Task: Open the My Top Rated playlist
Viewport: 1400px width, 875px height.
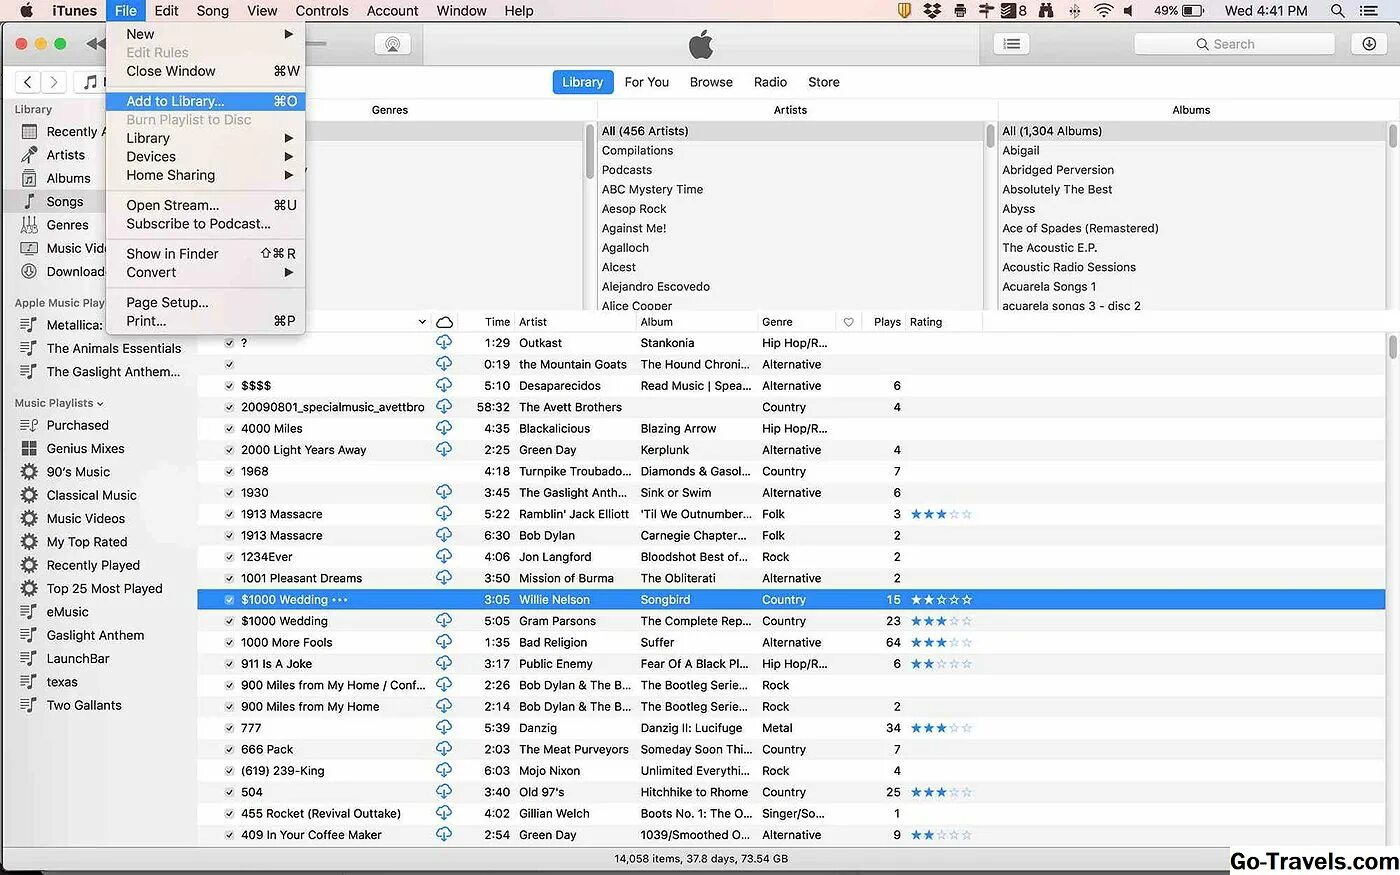Action: pyautogui.click(x=86, y=542)
